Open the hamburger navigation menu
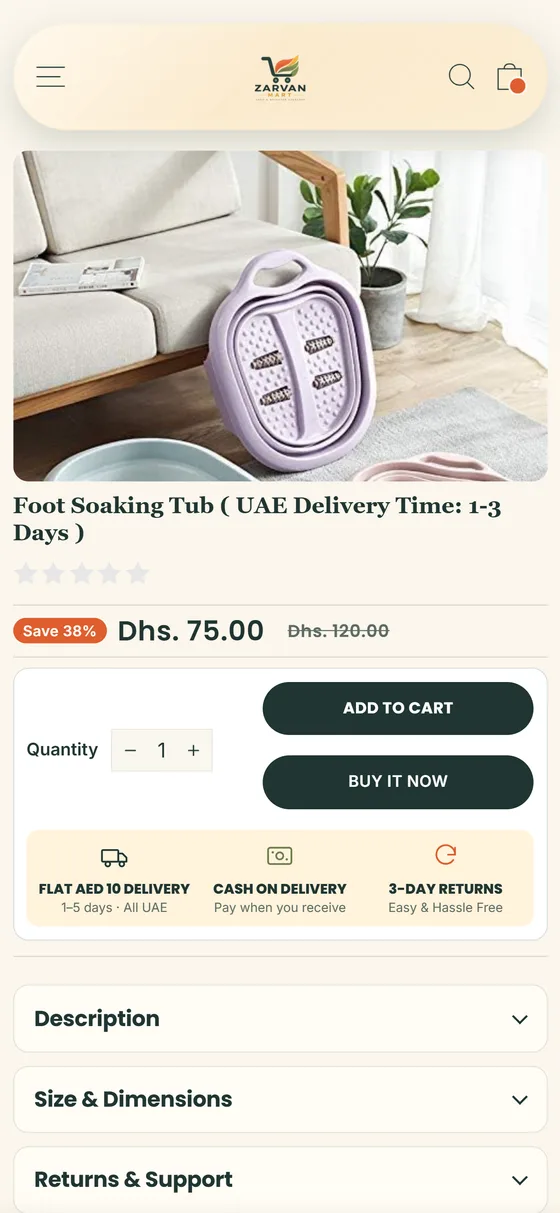Viewport: 560px width, 1213px height. [50, 77]
